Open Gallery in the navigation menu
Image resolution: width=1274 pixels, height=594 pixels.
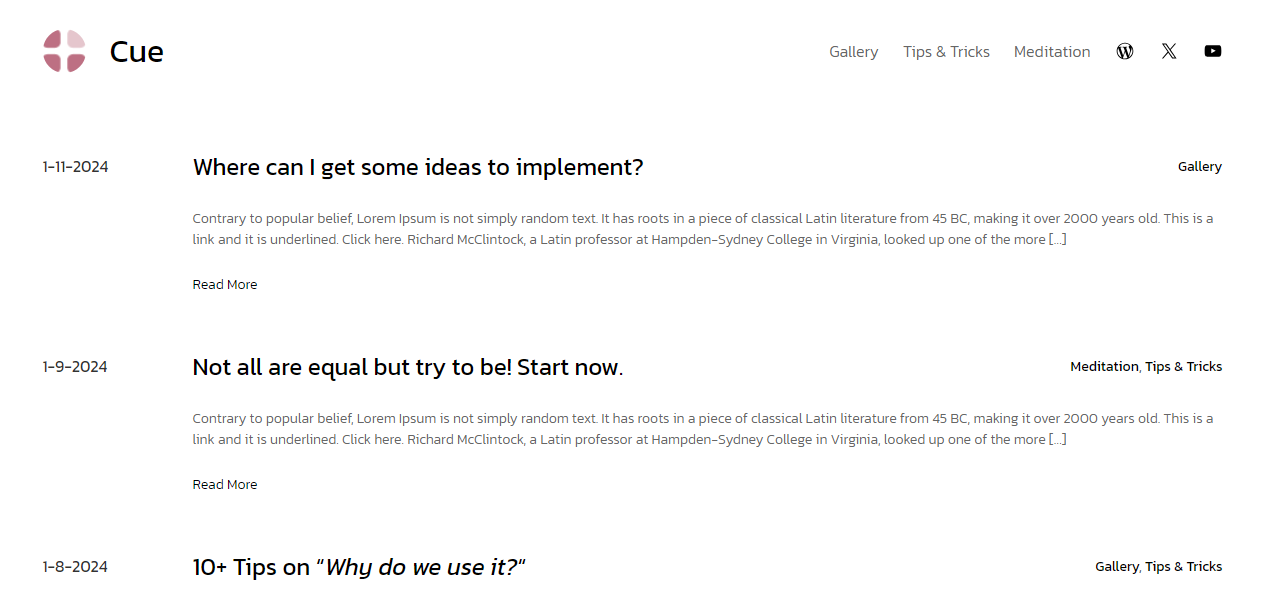853,52
